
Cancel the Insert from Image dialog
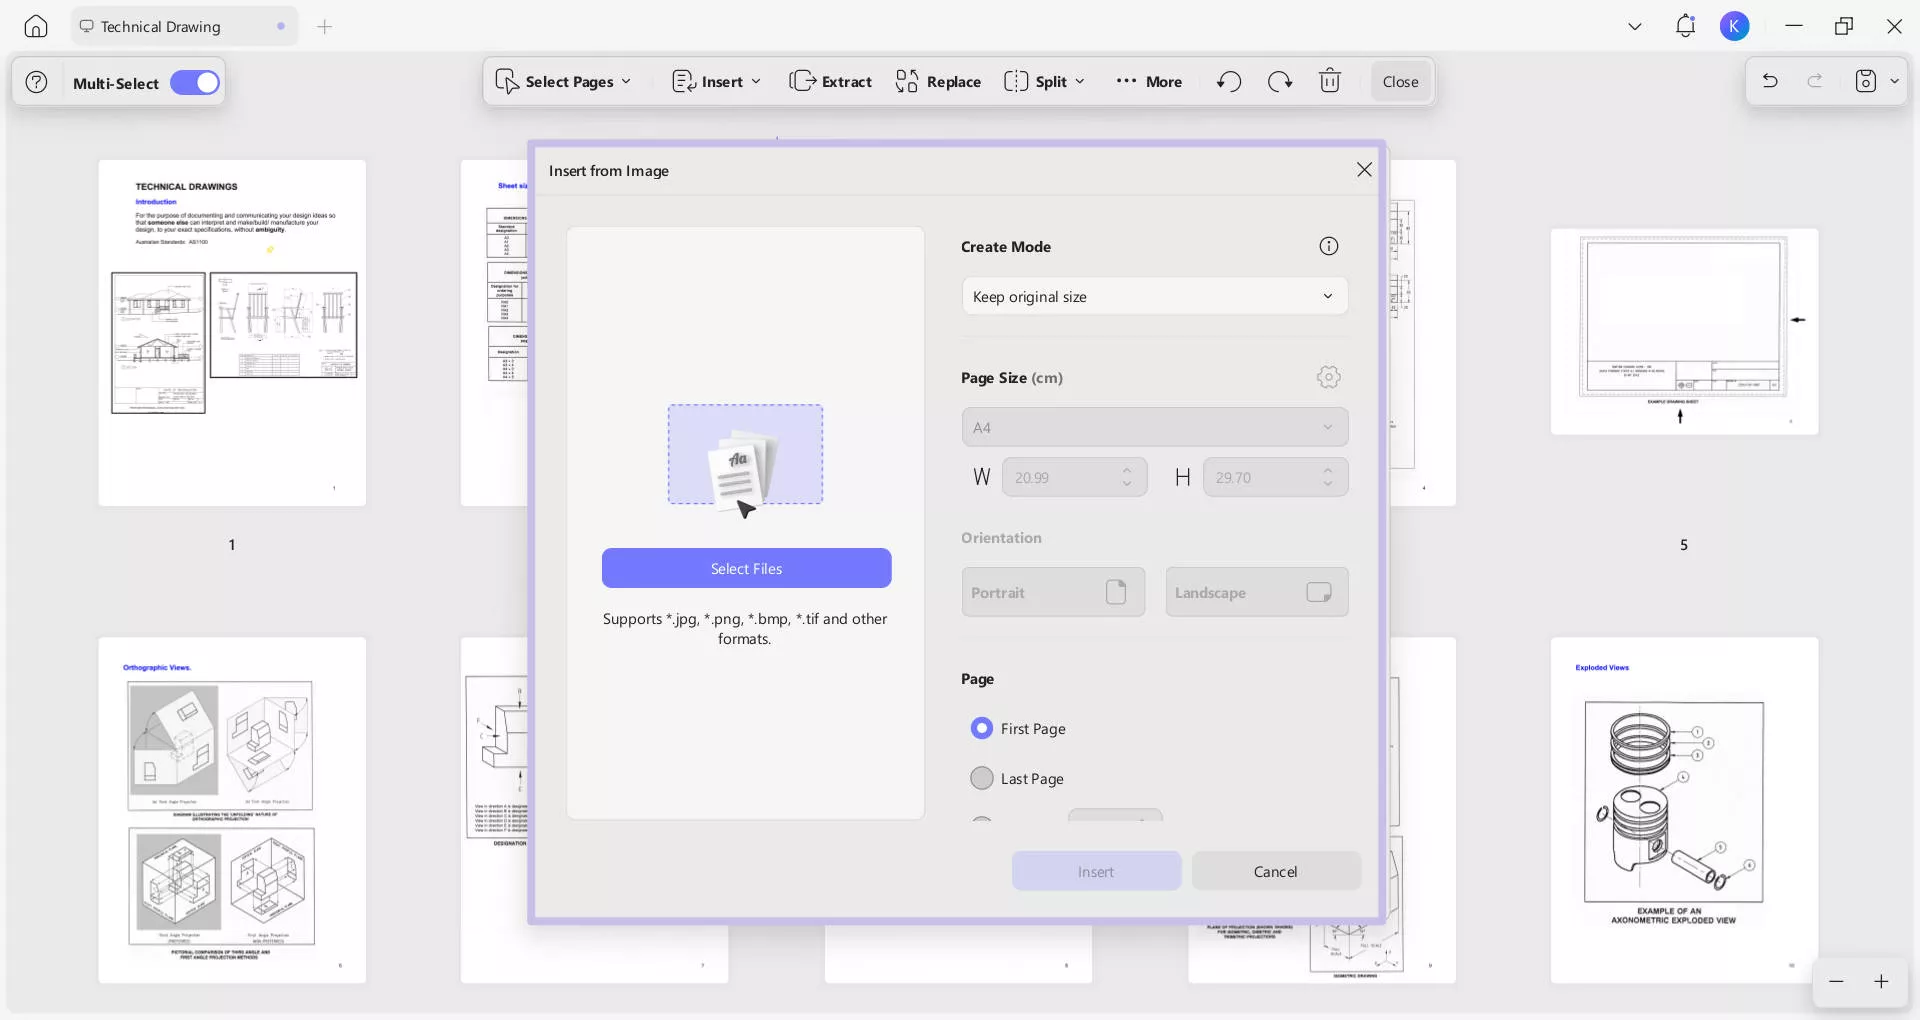point(1276,871)
